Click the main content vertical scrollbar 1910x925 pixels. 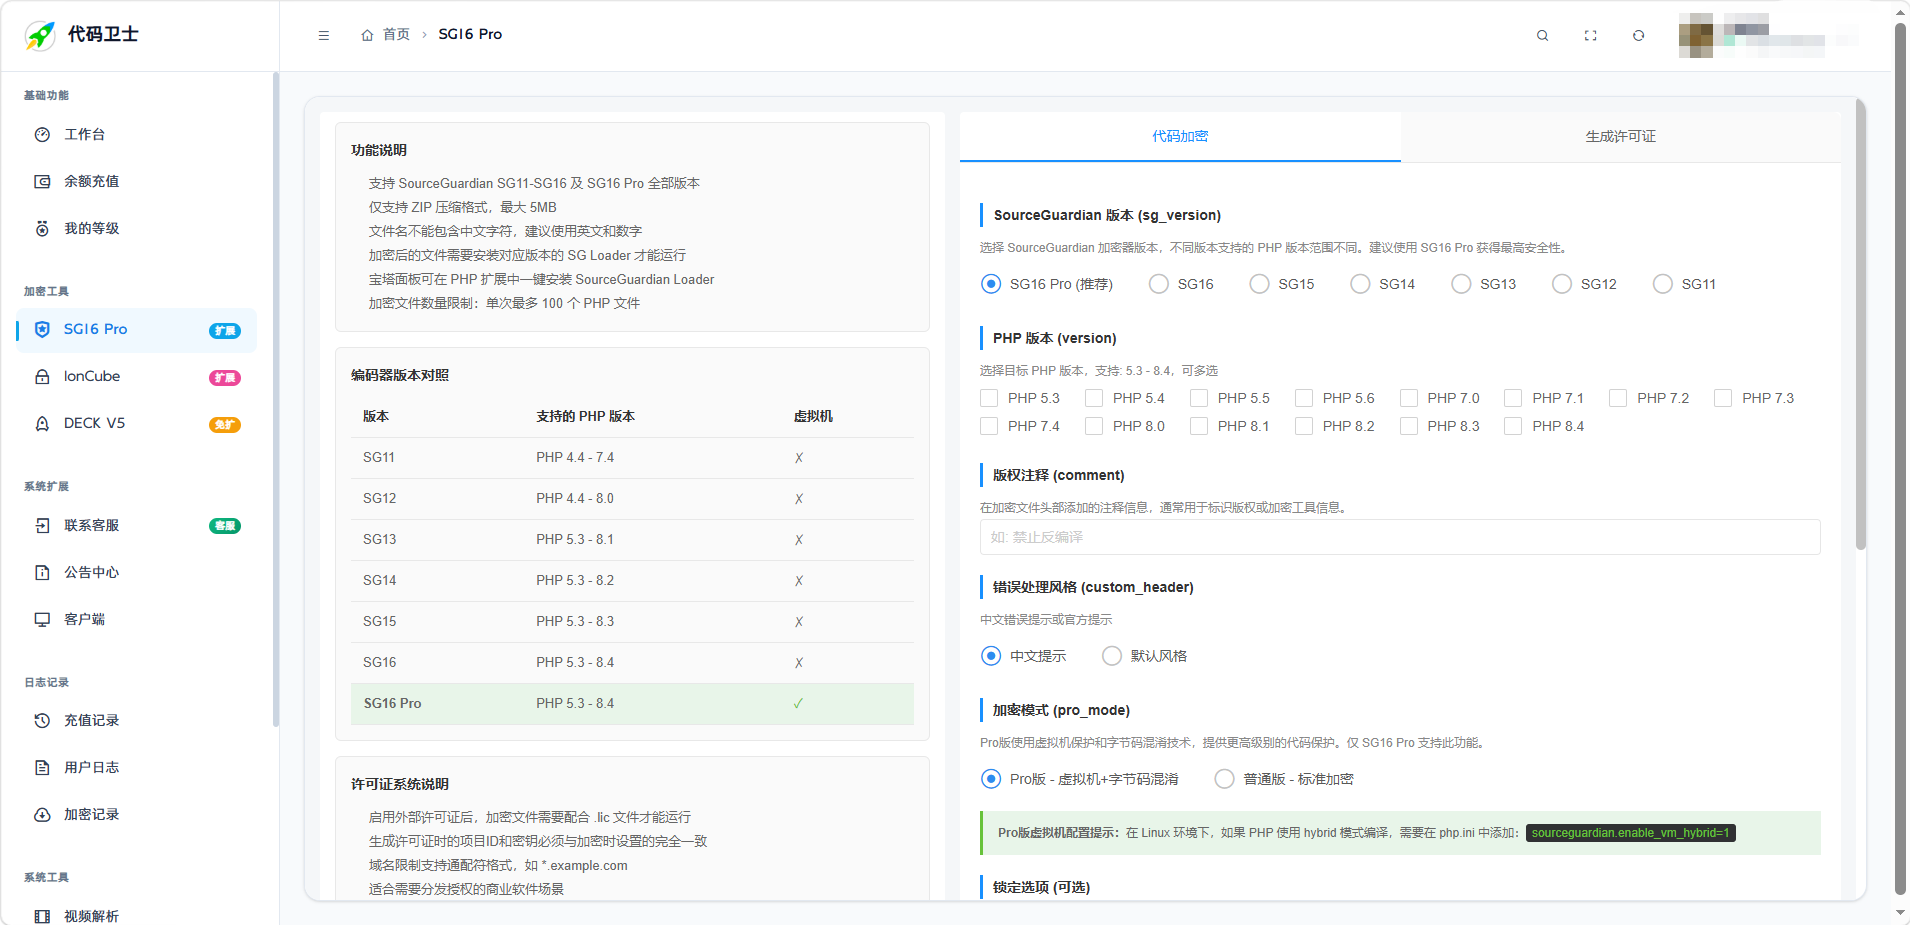pyautogui.click(x=1861, y=325)
